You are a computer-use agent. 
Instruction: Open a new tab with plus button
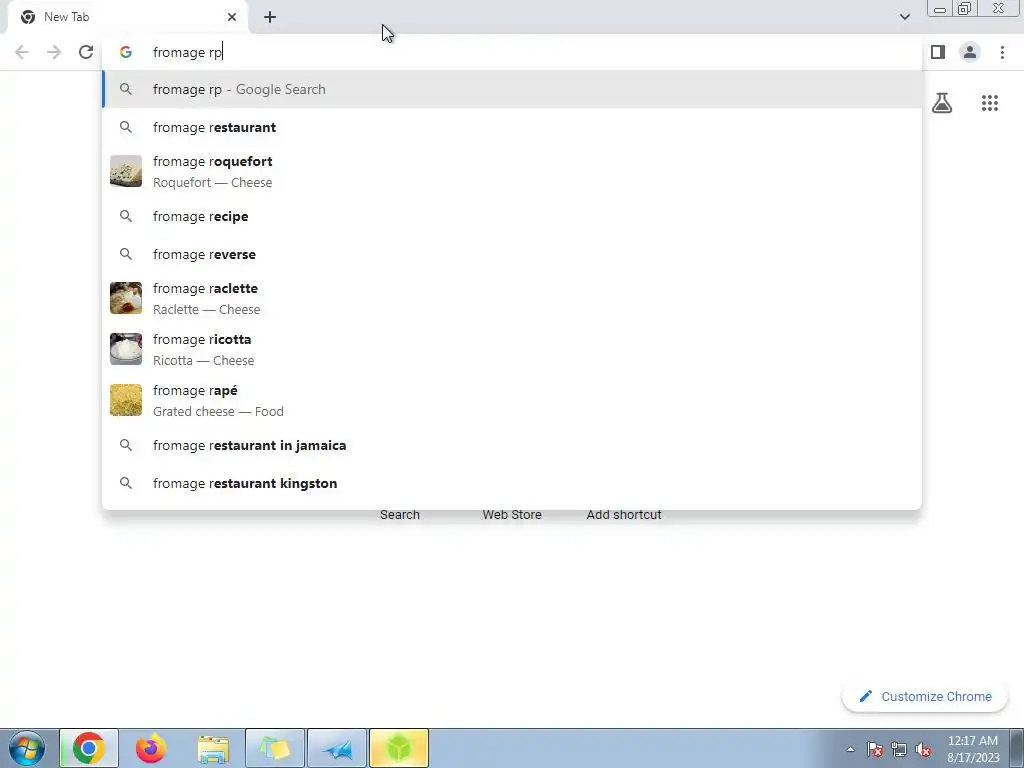coord(270,17)
